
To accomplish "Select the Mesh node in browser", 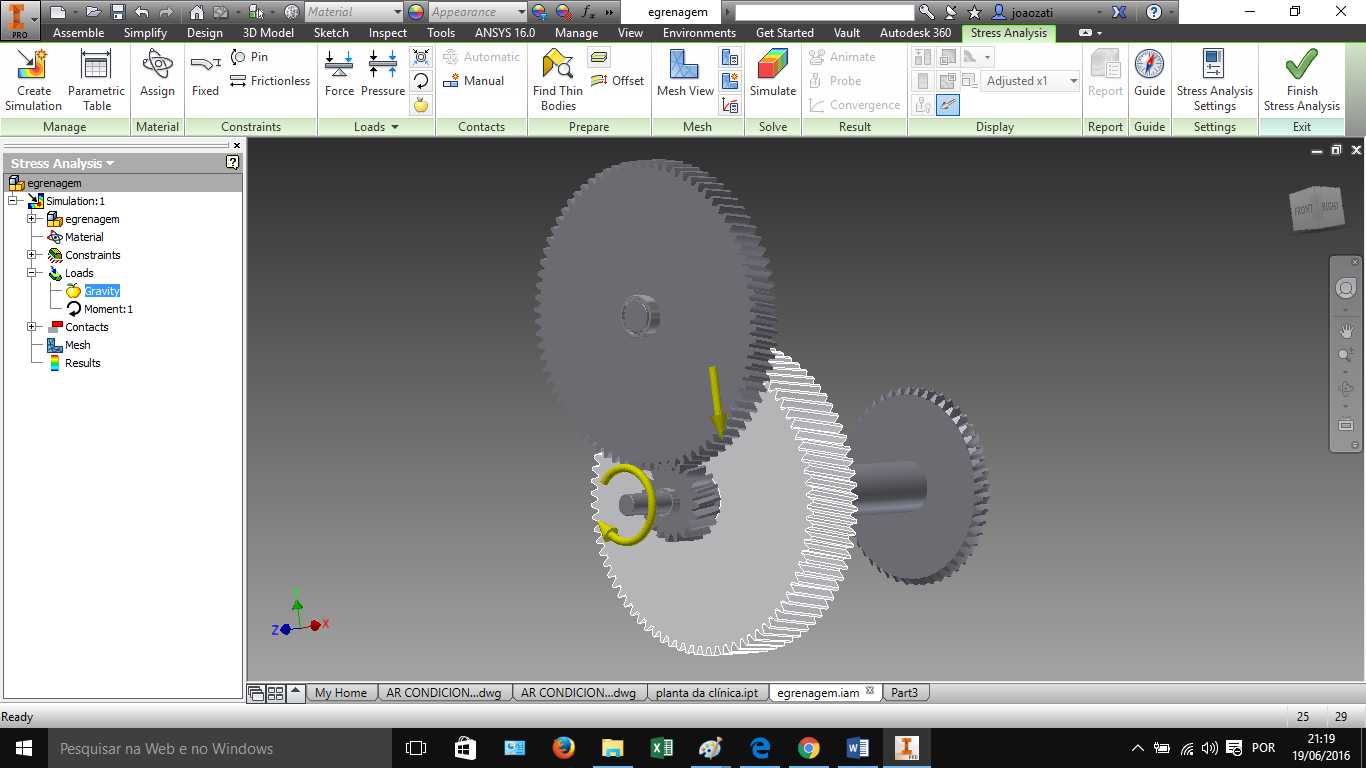I will point(77,345).
